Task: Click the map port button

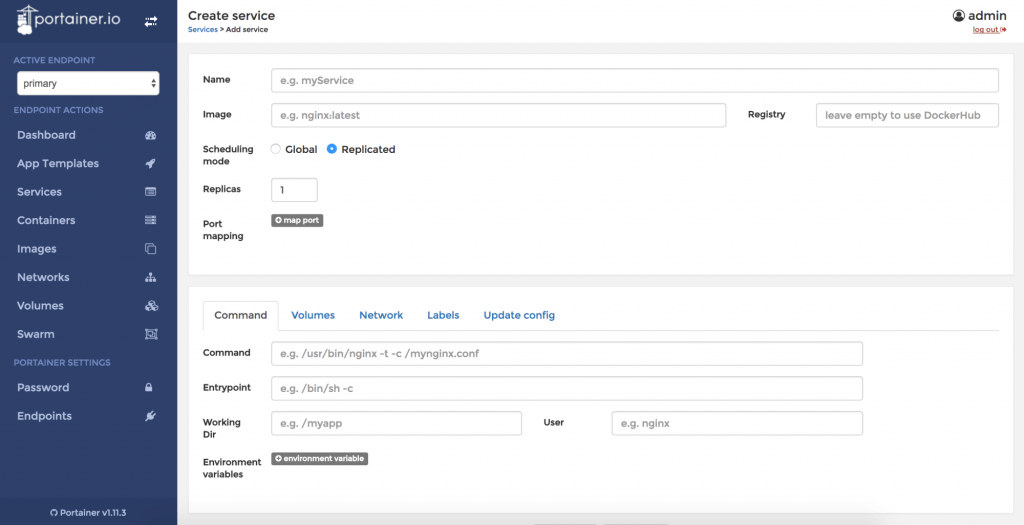Action: [297, 220]
